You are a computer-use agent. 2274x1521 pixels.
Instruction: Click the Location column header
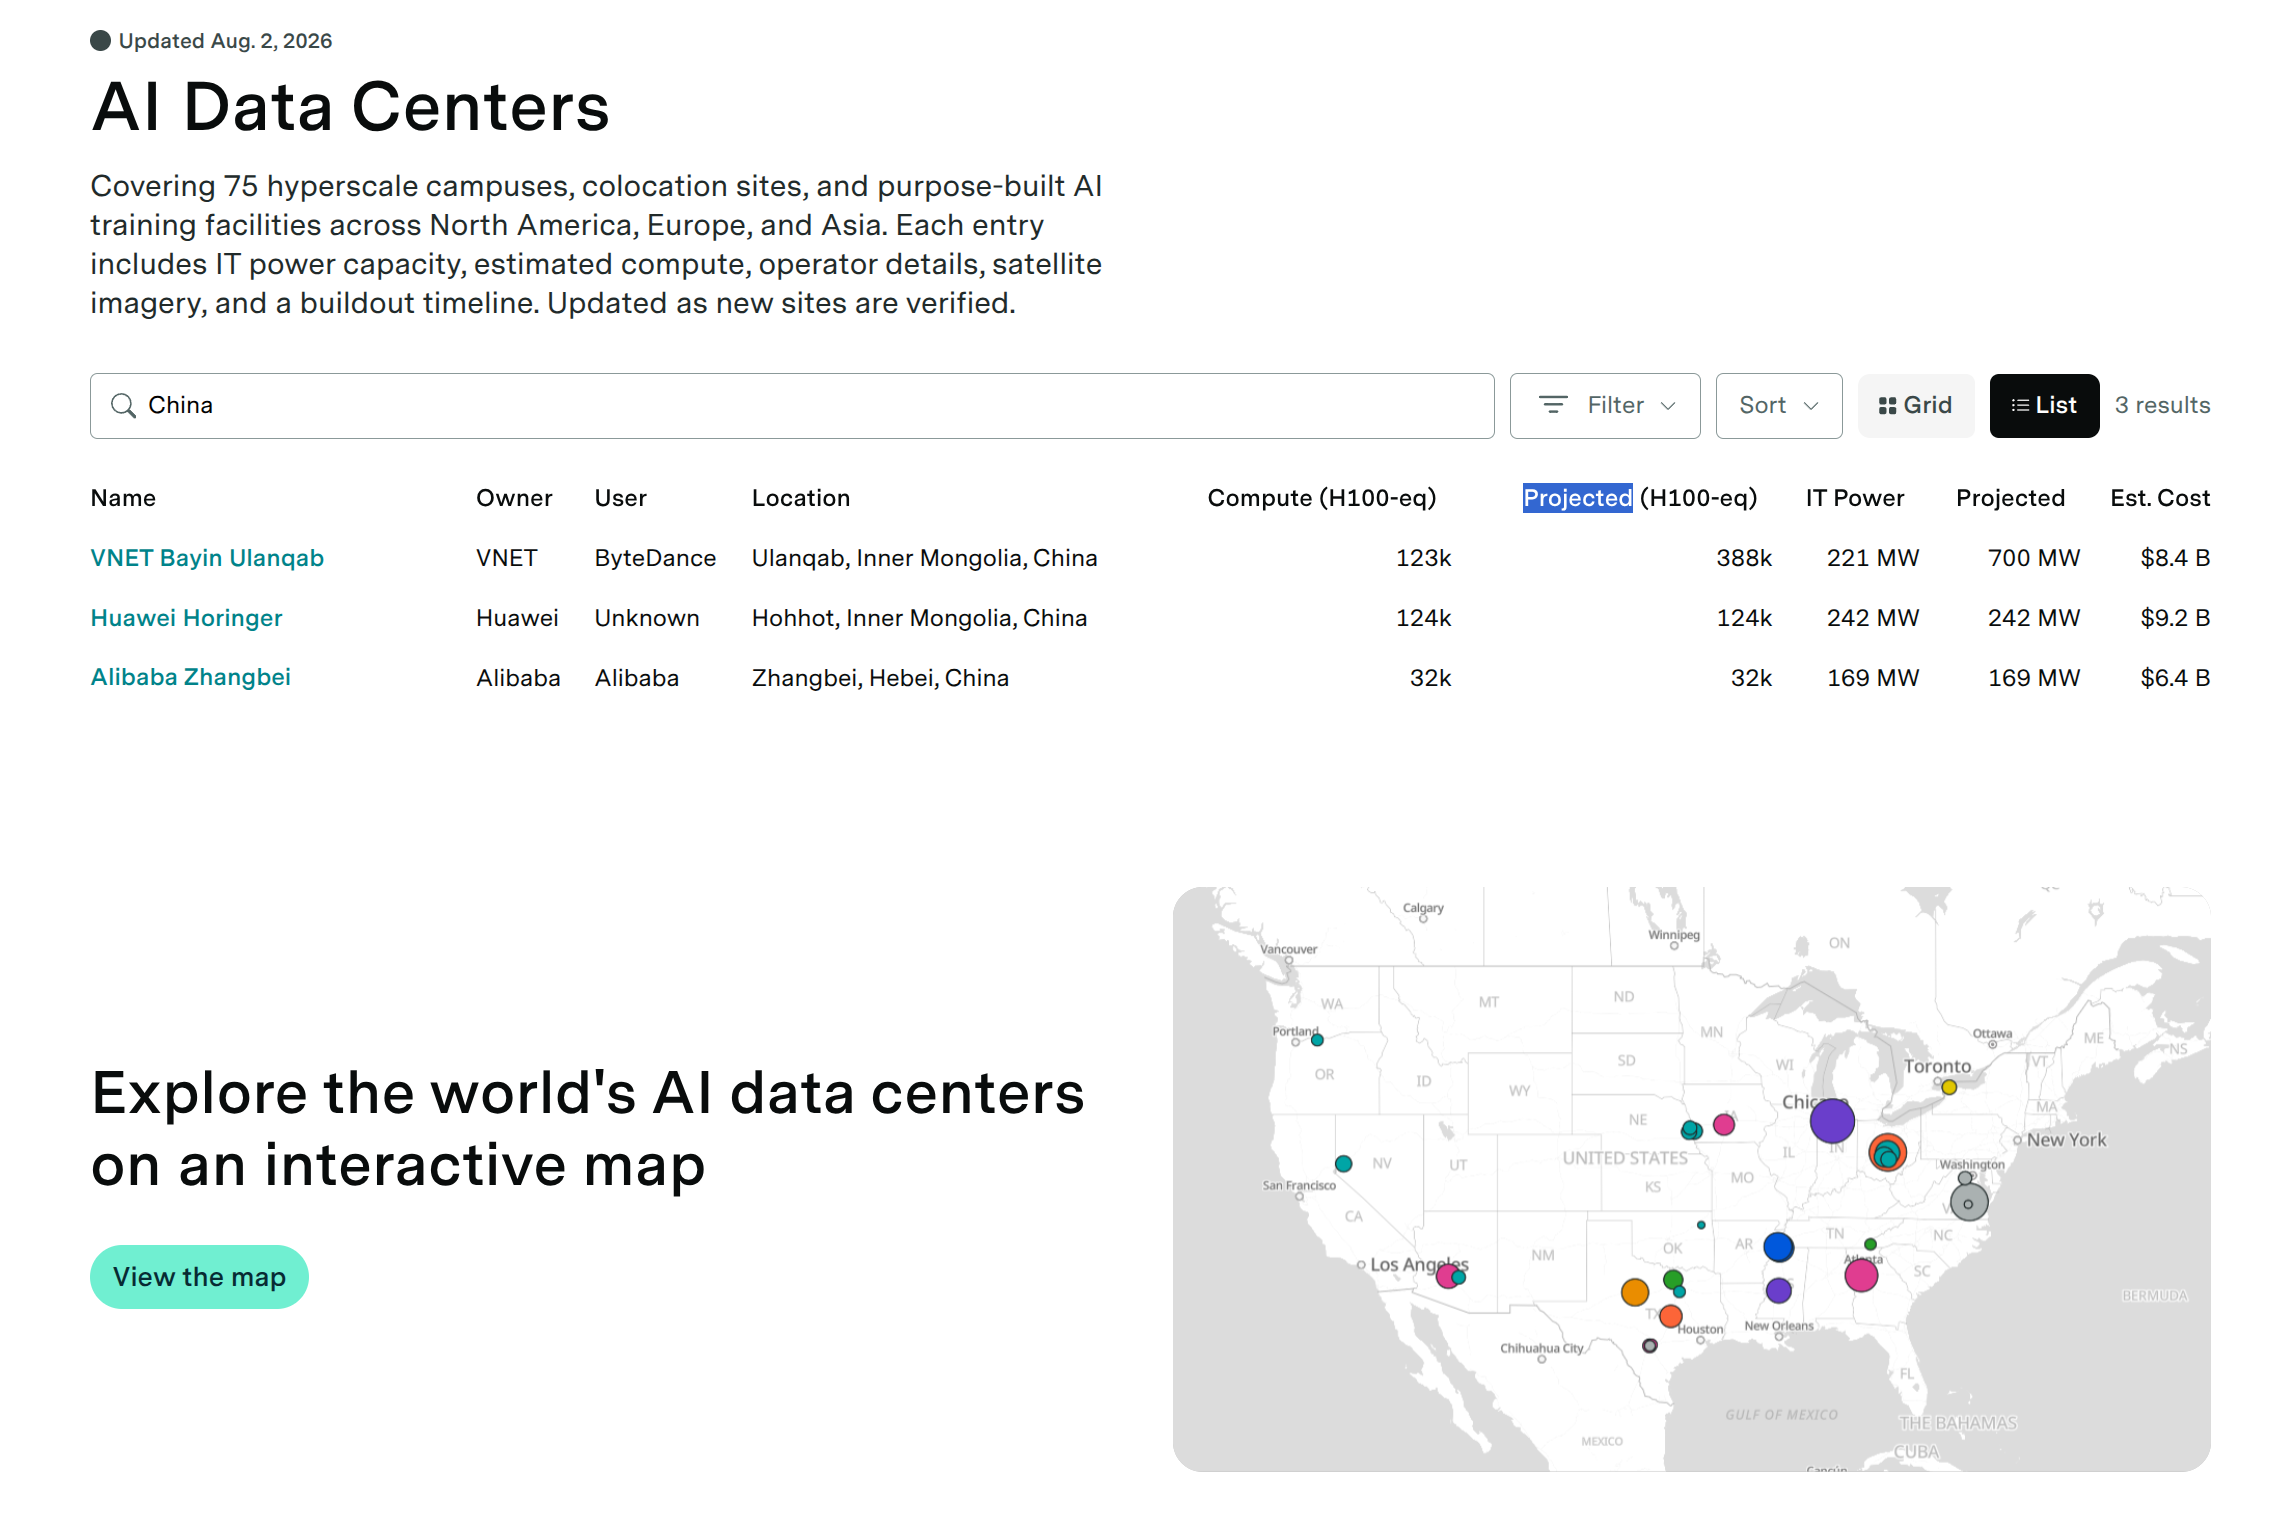click(x=801, y=498)
